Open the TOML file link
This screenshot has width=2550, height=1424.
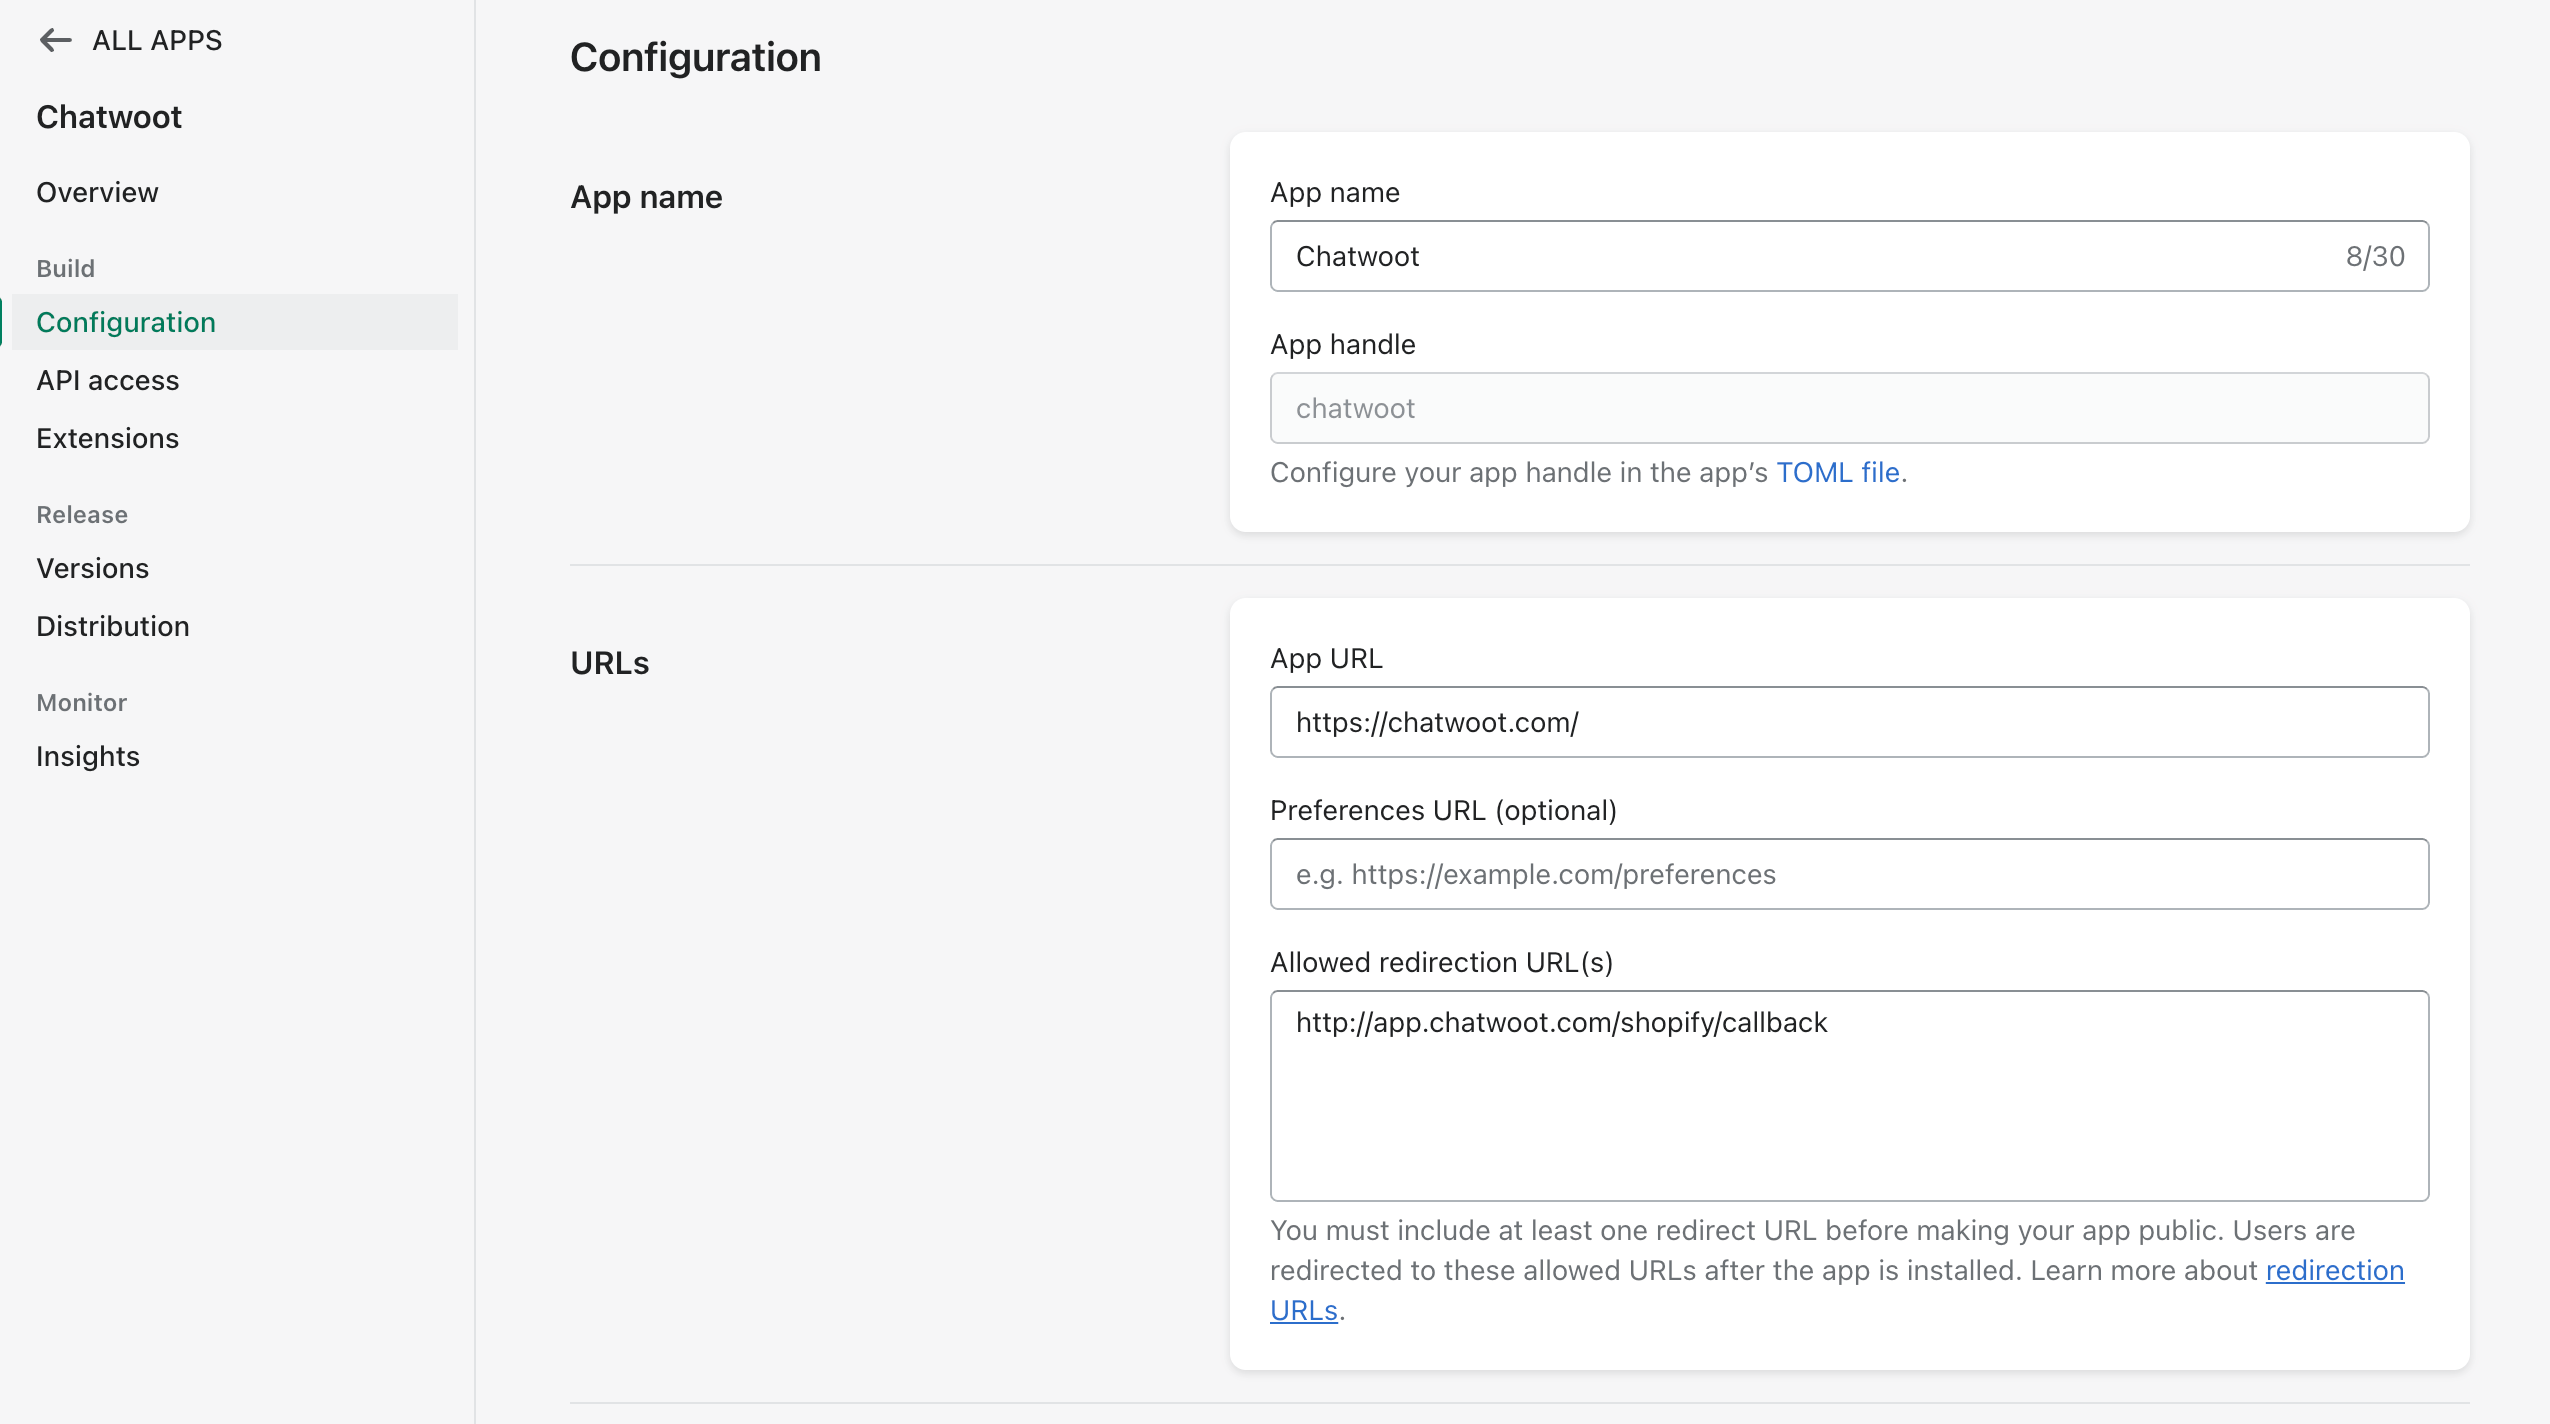[x=1838, y=472]
